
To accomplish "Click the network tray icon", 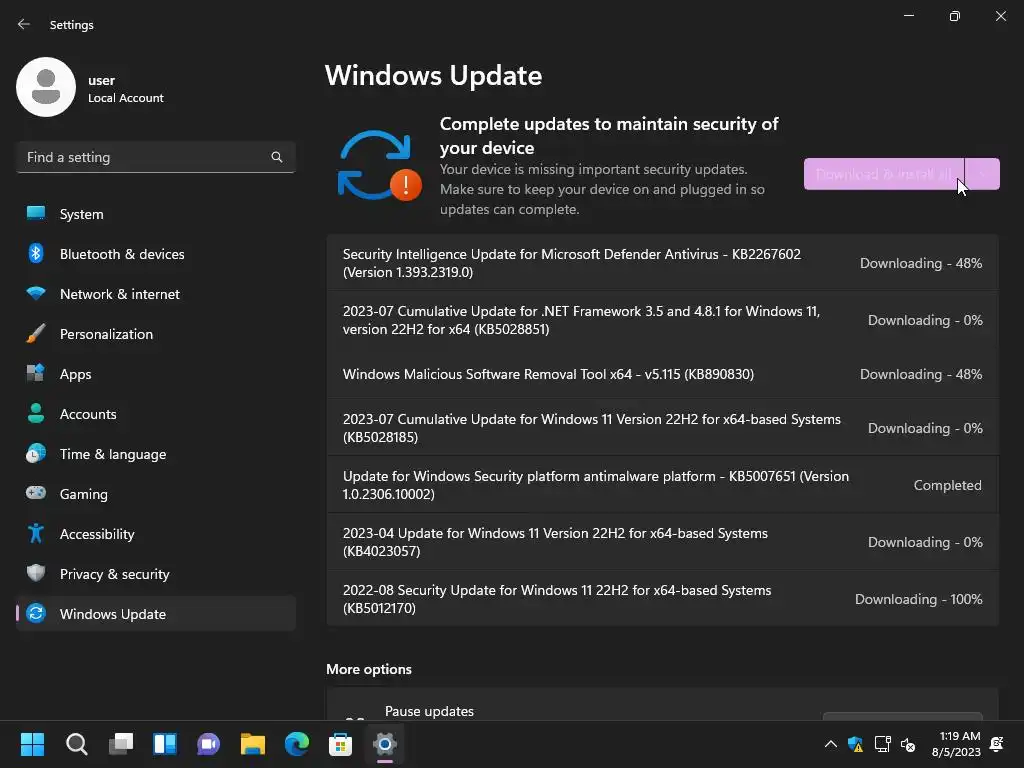I will [882, 744].
